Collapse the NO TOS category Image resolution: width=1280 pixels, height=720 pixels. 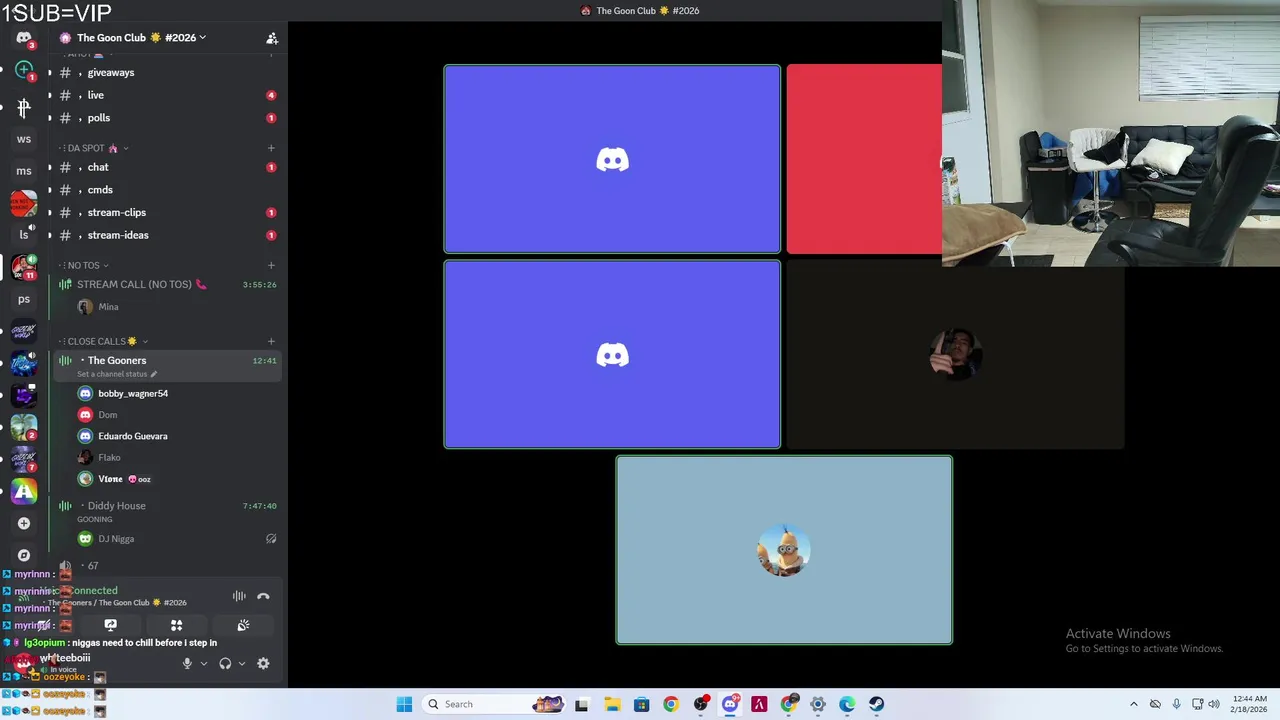click(85, 265)
